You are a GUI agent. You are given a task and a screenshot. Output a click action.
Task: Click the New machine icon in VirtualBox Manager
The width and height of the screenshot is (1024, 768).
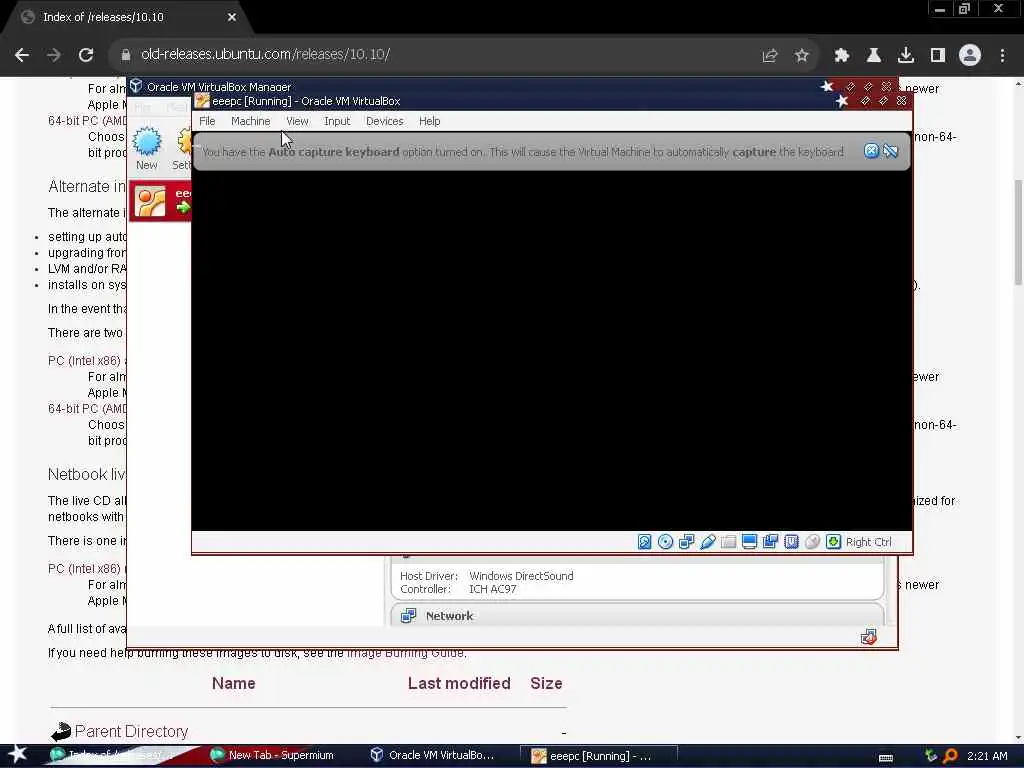tap(146, 148)
